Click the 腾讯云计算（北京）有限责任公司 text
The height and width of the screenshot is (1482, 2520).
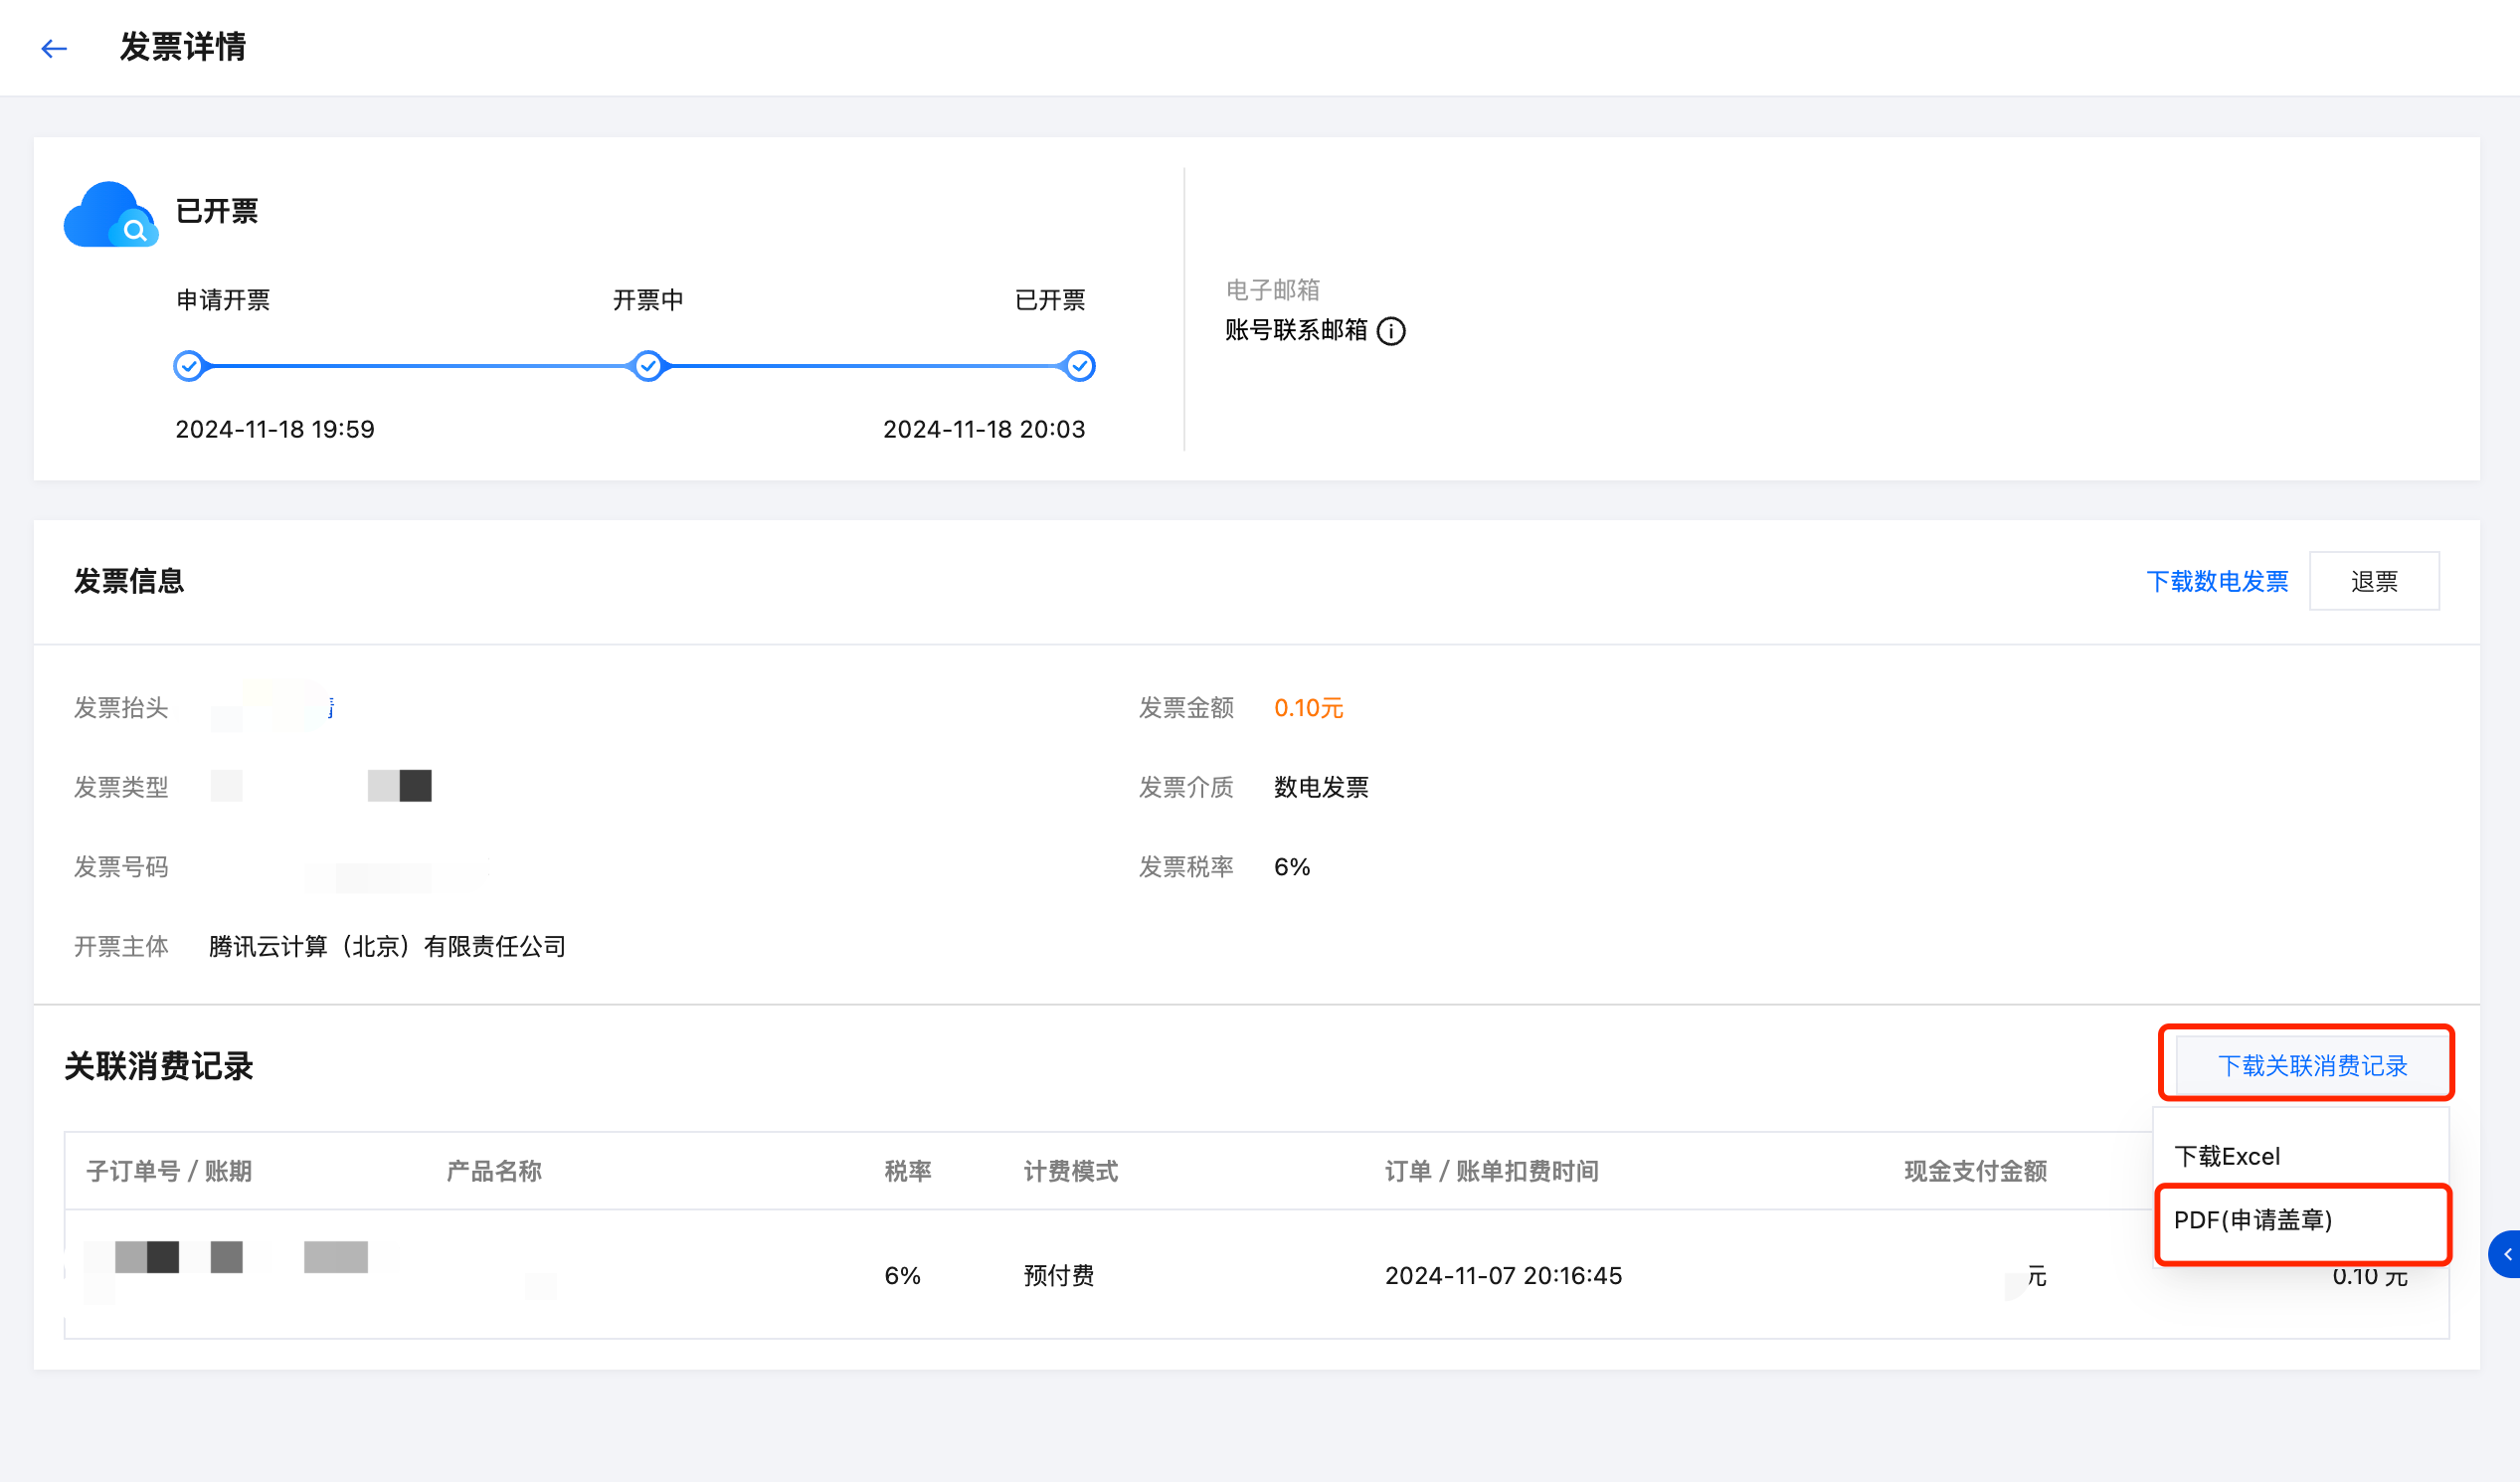387,946
